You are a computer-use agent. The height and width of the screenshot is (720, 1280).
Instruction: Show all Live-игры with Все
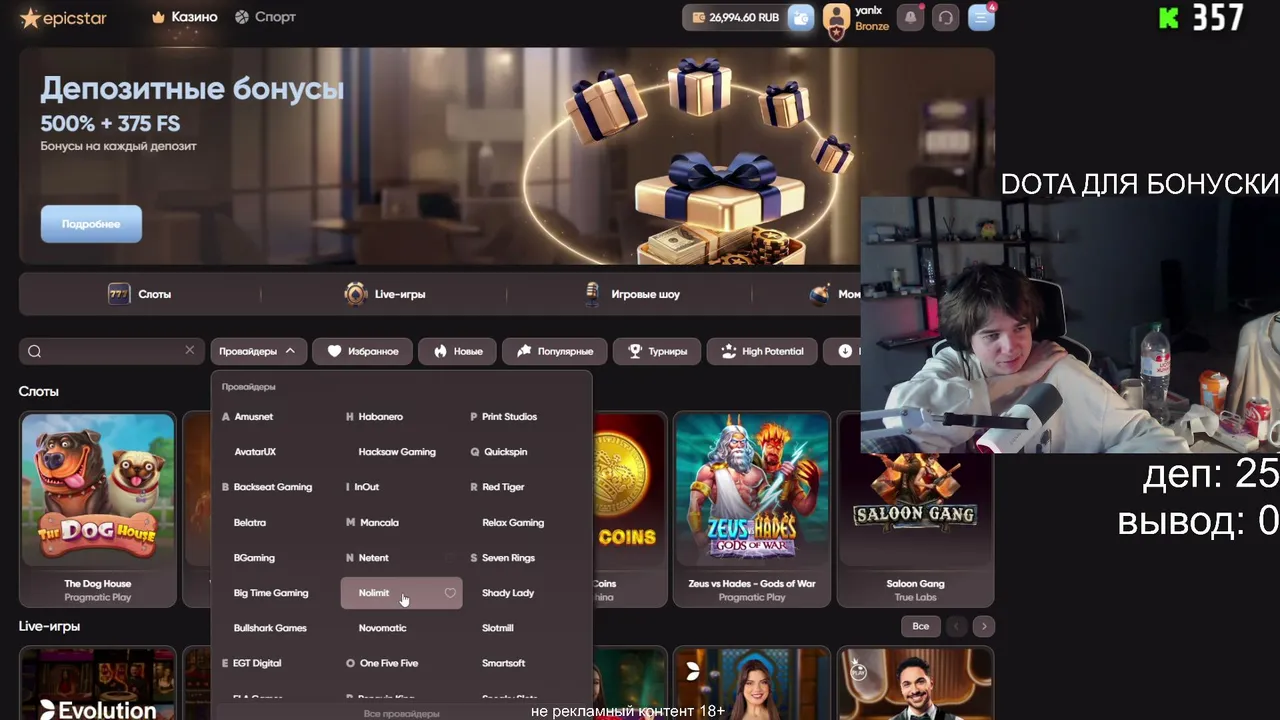(921, 626)
